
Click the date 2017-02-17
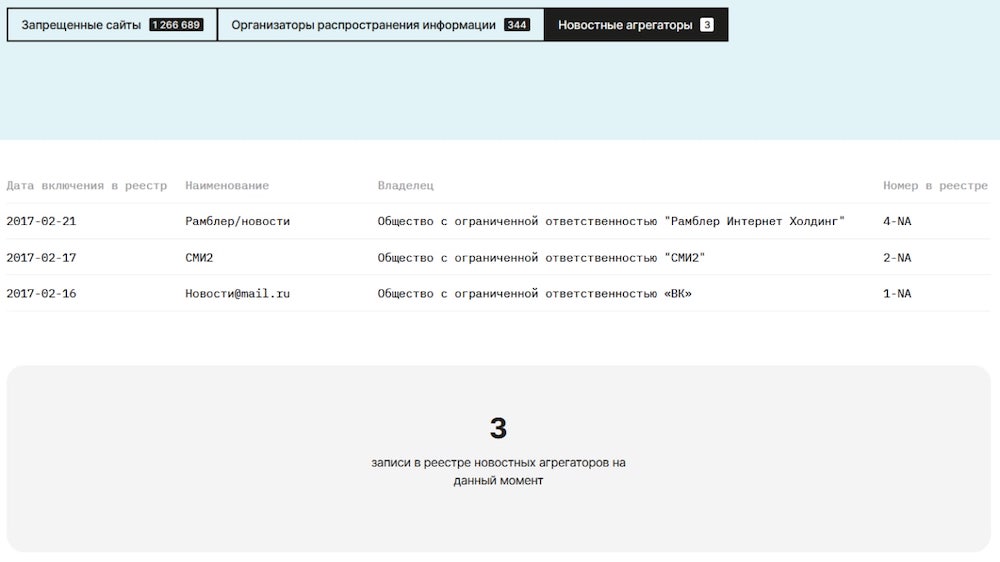pos(41,258)
